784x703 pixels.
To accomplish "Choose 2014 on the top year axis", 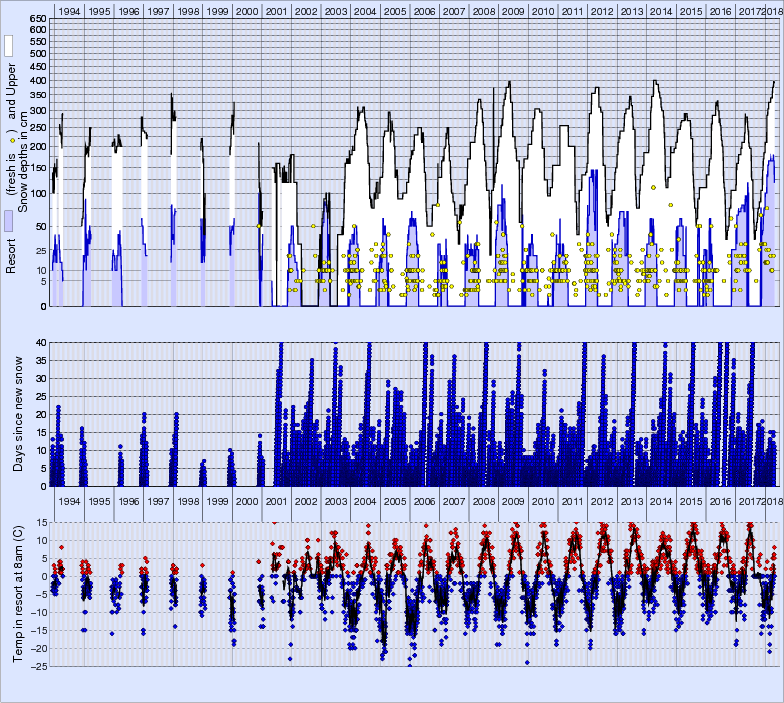I will click(x=661, y=10).
